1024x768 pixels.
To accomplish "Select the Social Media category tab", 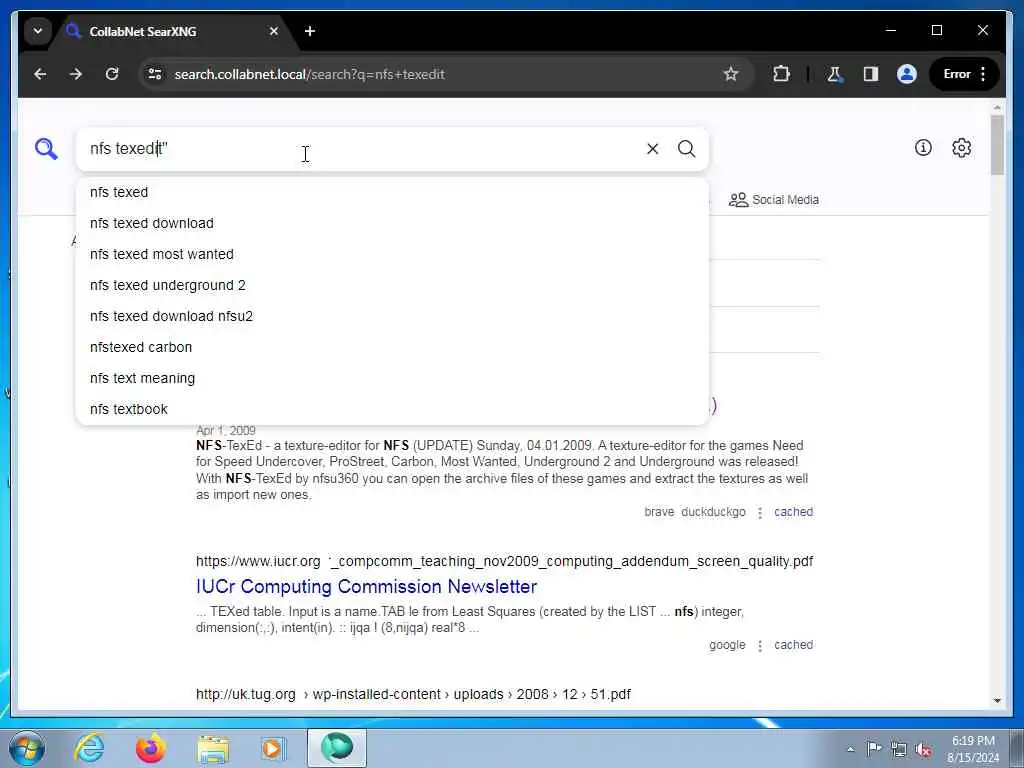I will tap(774, 200).
